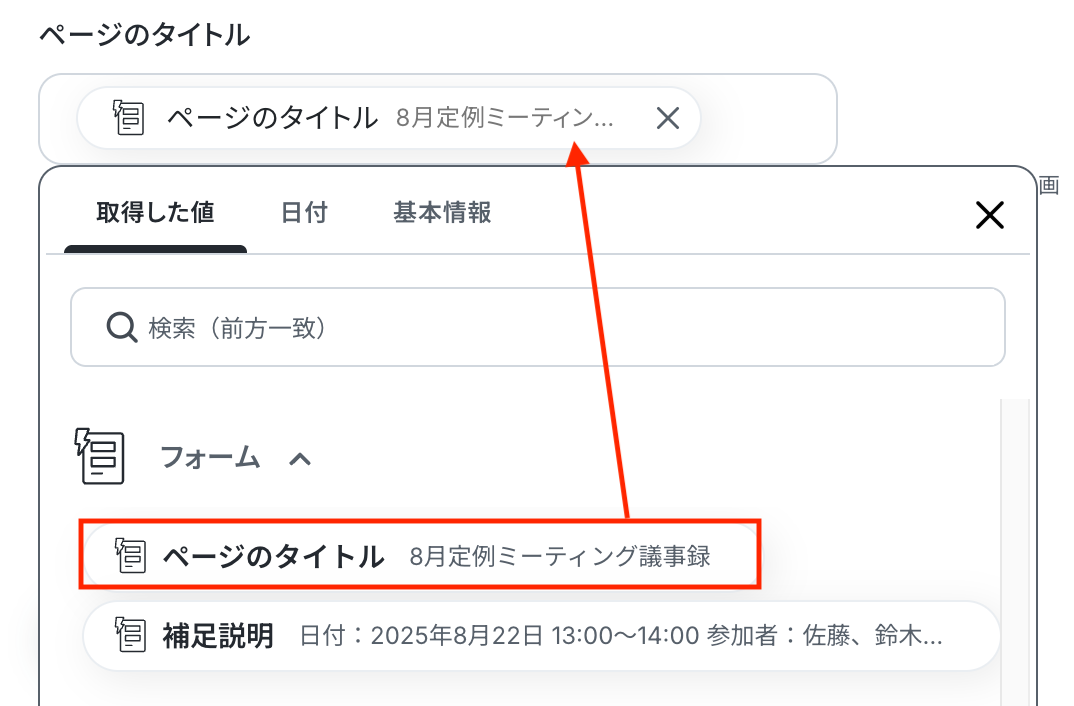The height and width of the screenshot is (706, 1074).
Task: Open the 日付 tab
Action: pos(304,212)
